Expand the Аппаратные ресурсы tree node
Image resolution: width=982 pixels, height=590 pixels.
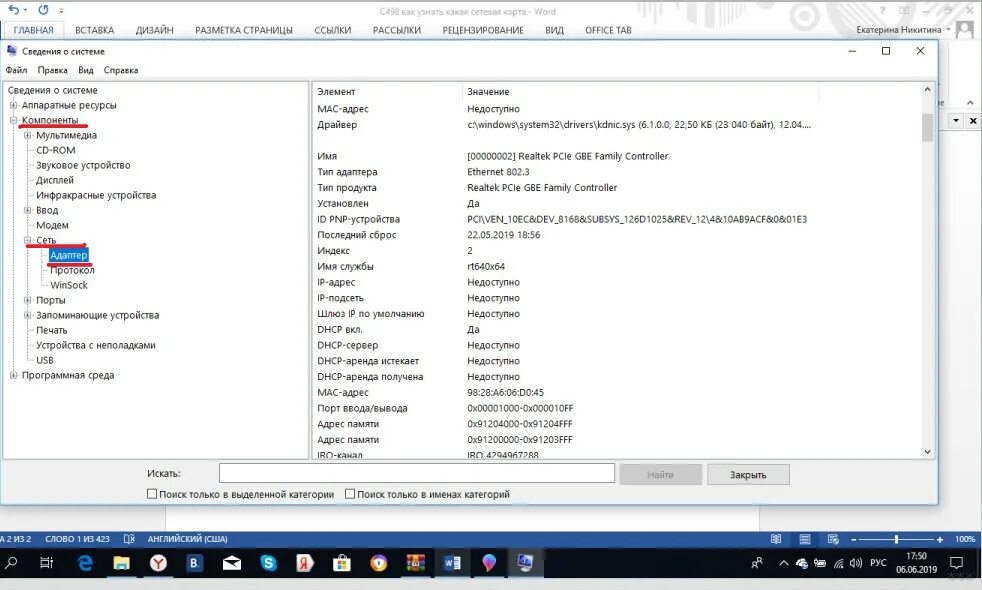coord(13,105)
